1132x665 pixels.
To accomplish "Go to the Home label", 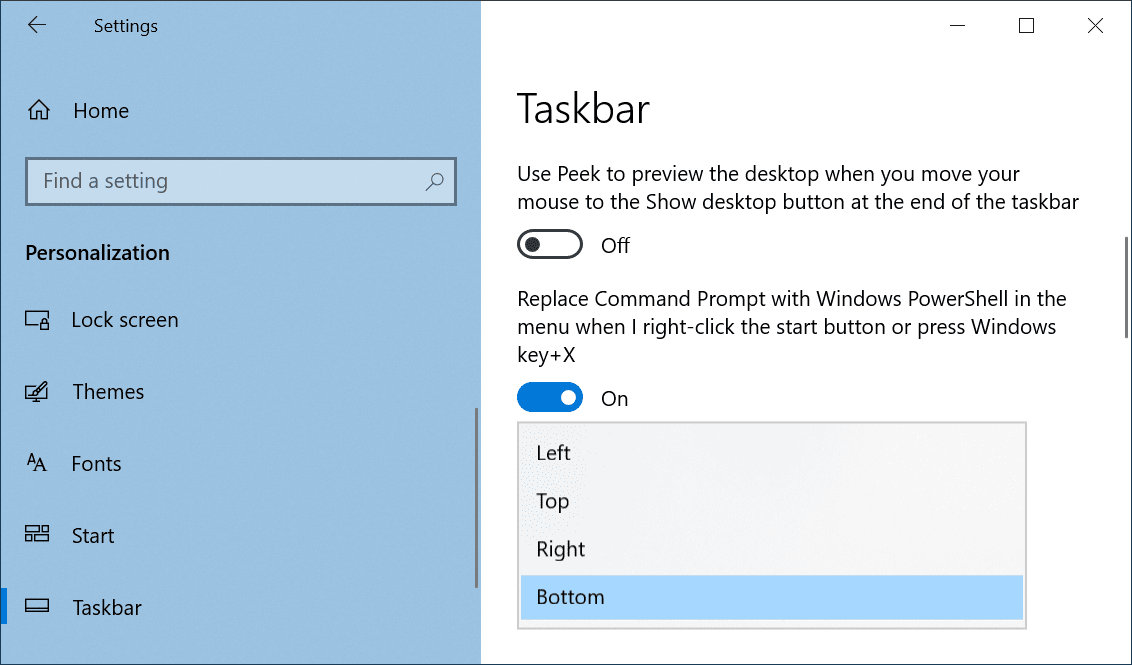I will click(101, 111).
